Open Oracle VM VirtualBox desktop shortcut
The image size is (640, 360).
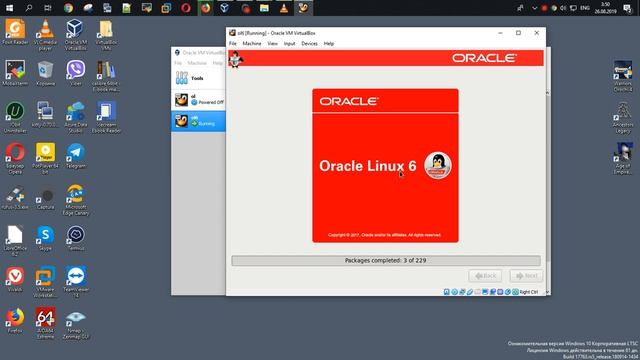76,34
